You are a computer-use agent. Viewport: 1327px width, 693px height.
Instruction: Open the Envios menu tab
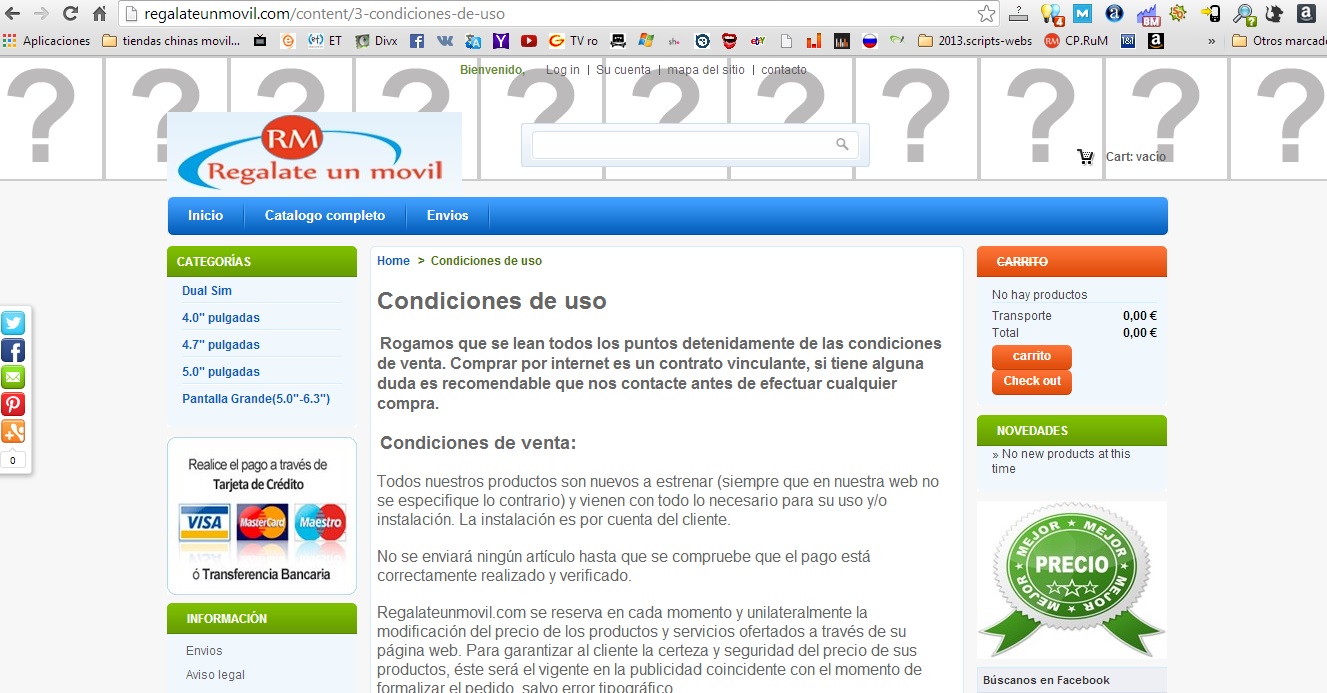click(x=447, y=215)
